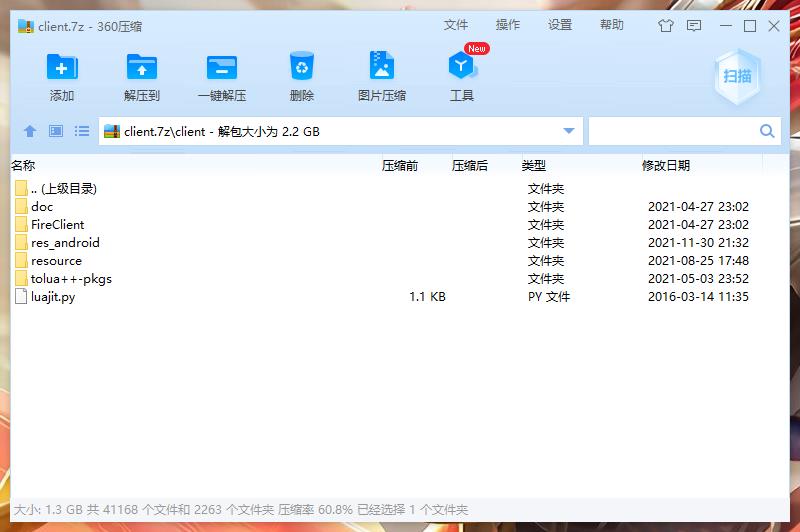Open the 设置 (Settings) menu
The height and width of the screenshot is (532, 800).
(560, 25)
